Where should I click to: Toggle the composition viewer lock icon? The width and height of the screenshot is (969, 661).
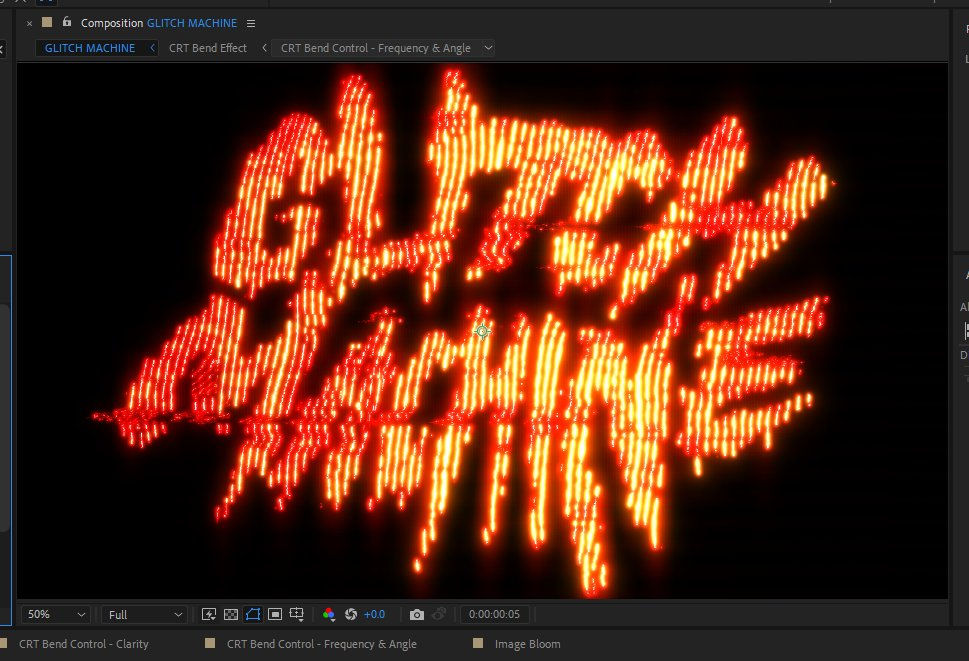67,22
